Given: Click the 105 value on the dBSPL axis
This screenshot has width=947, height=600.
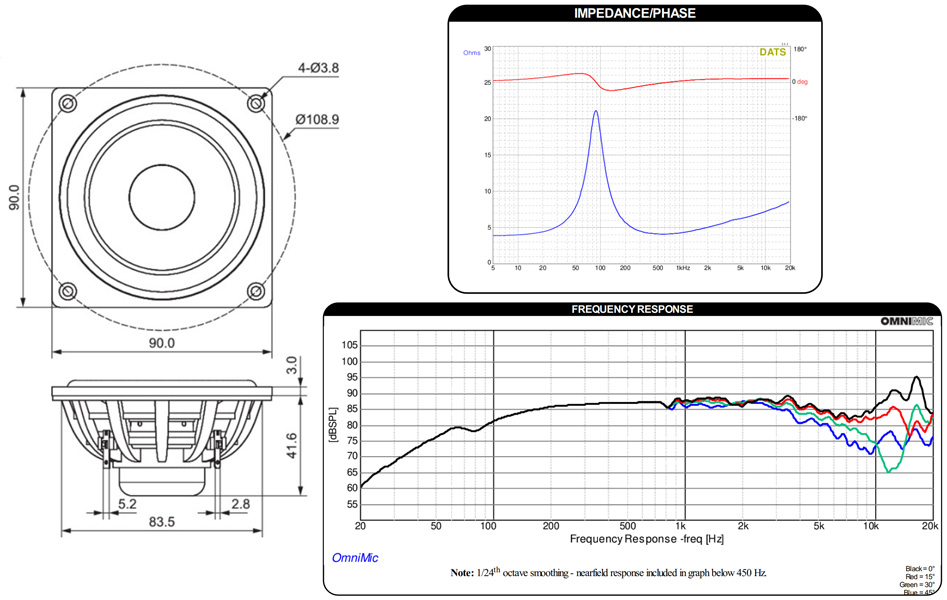Looking at the screenshot, I should [x=350, y=346].
